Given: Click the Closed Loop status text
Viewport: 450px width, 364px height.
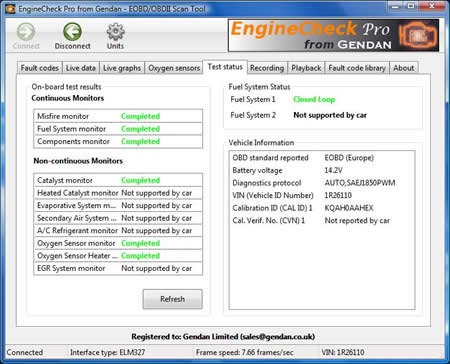Looking at the screenshot, I should (x=314, y=99).
